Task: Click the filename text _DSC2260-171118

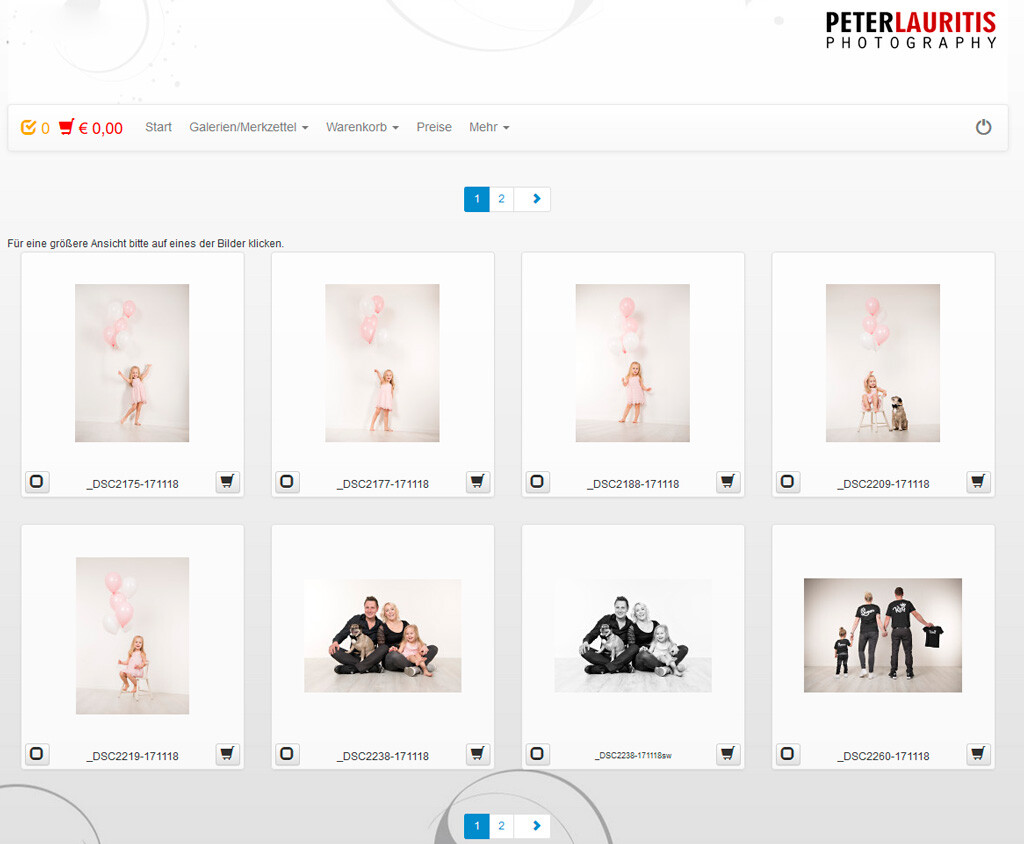Action: (883, 756)
